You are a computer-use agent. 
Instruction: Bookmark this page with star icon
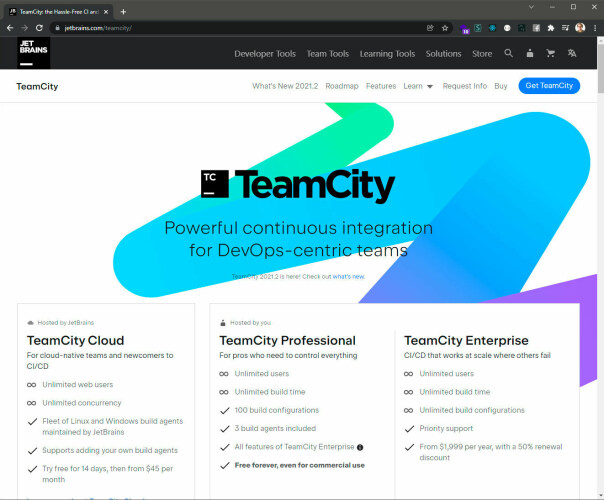[445, 28]
